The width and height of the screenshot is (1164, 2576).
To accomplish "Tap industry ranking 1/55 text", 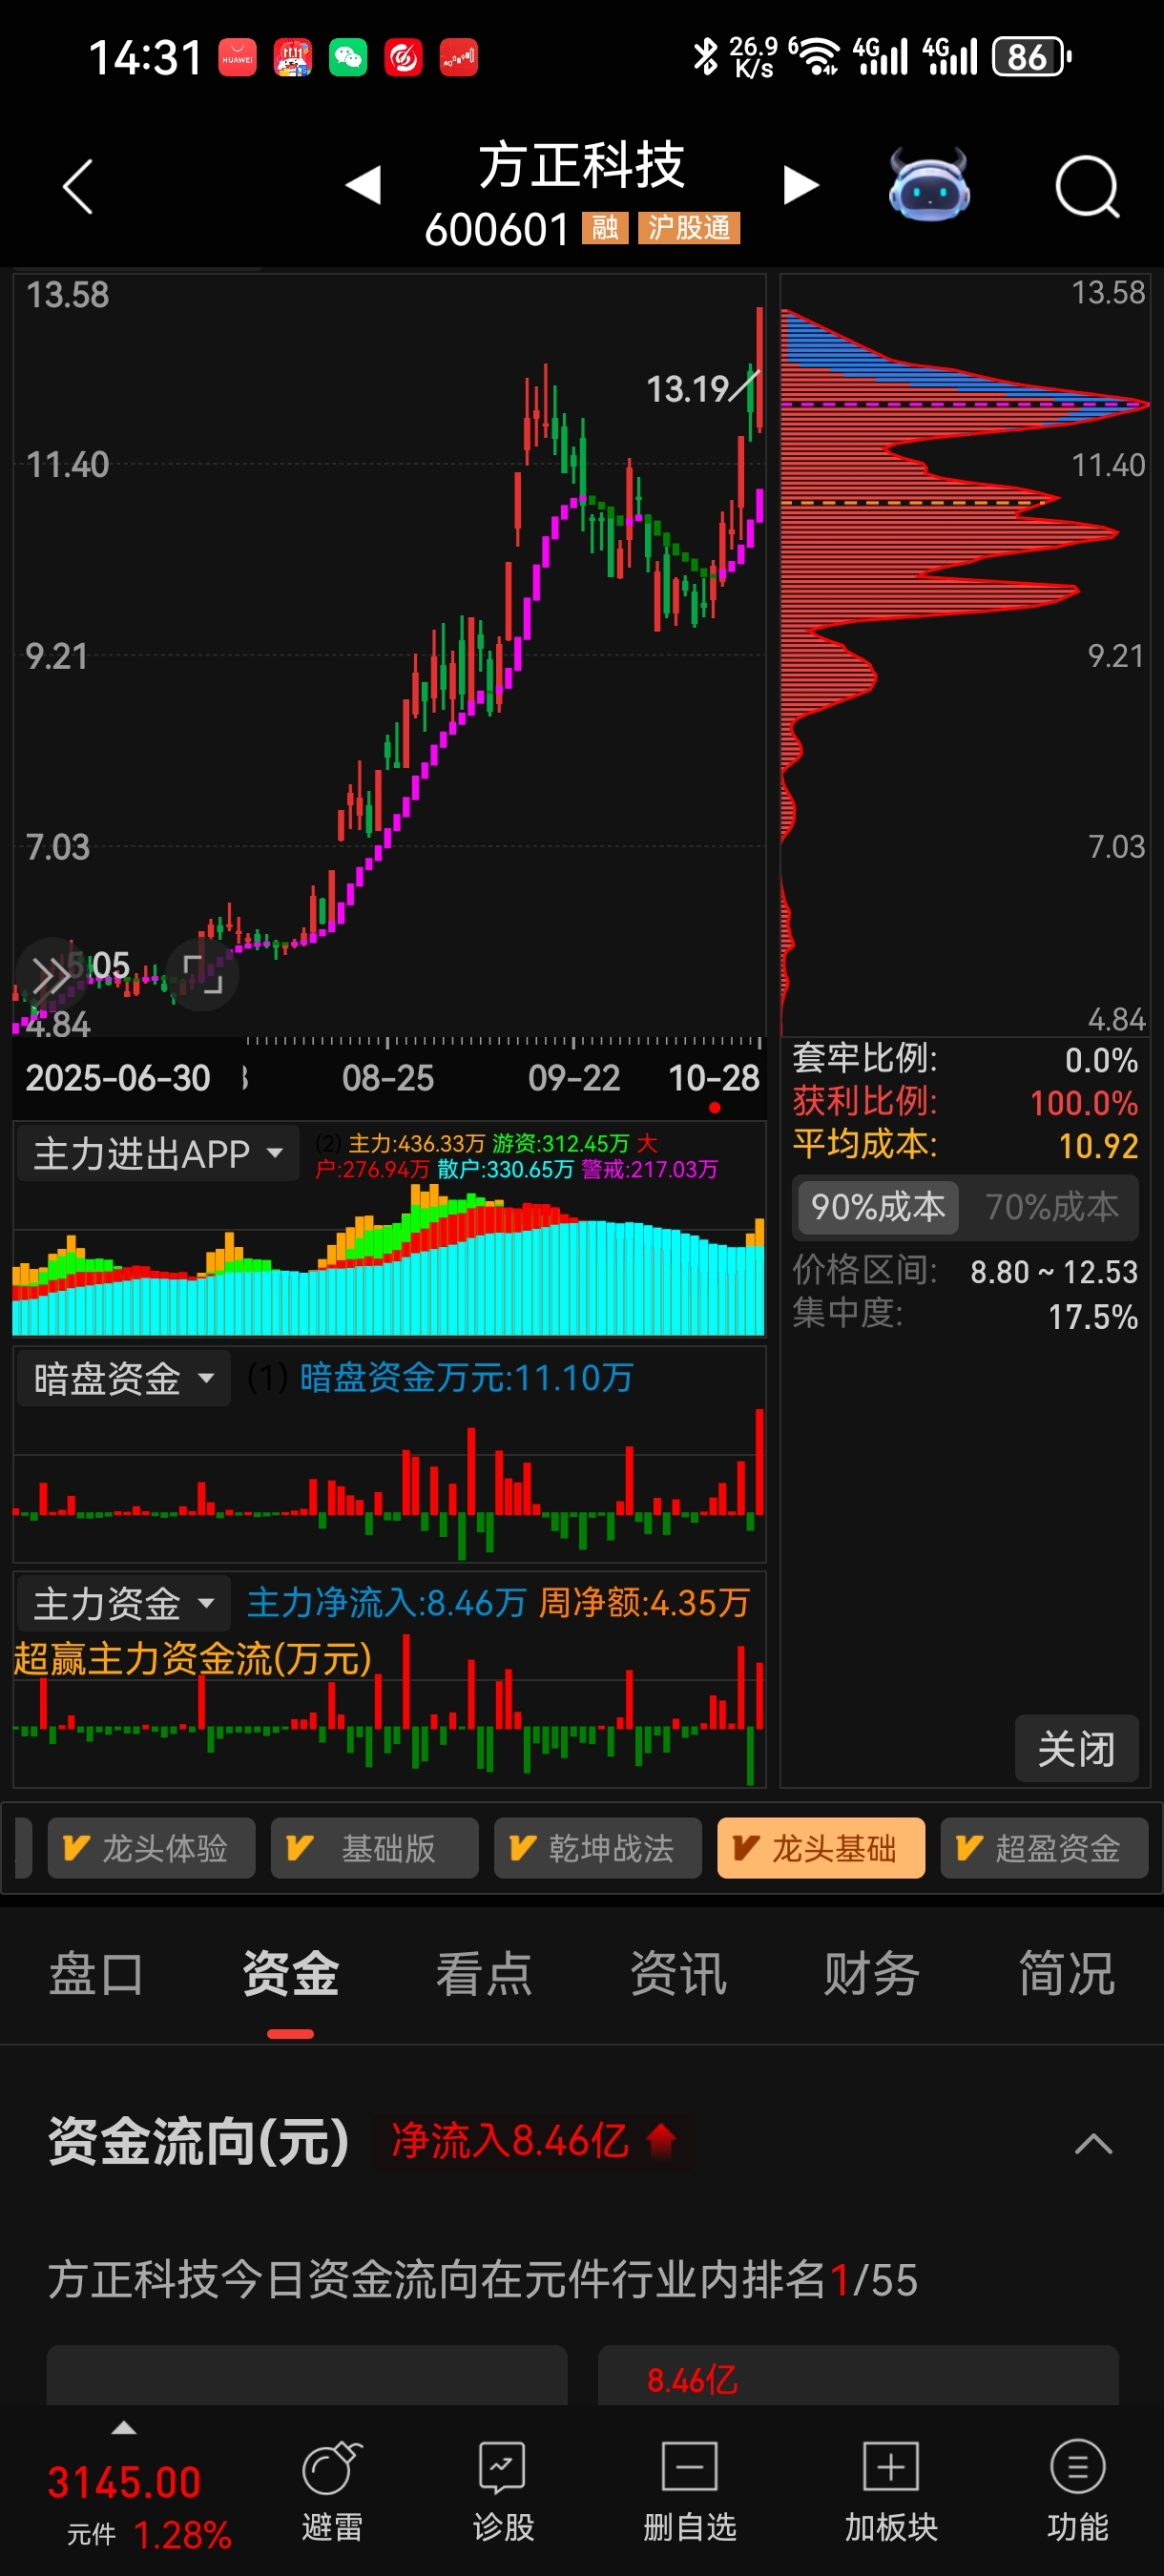I will coord(873,2281).
